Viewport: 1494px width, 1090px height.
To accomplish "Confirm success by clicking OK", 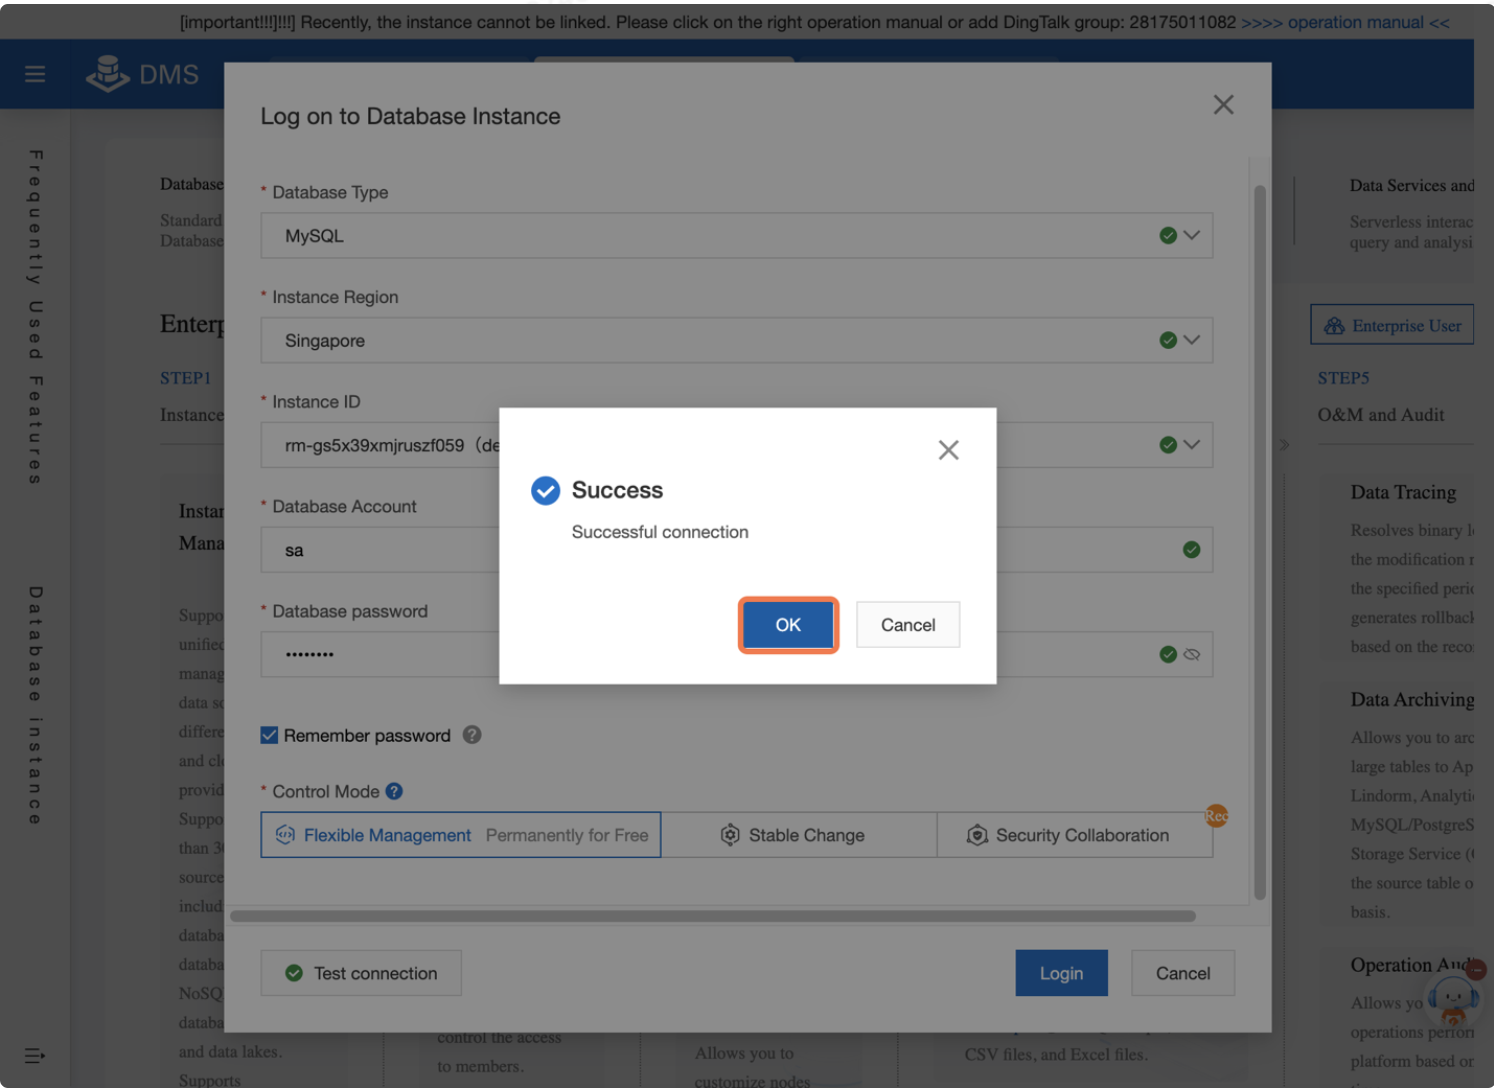I will pyautogui.click(x=788, y=624).
